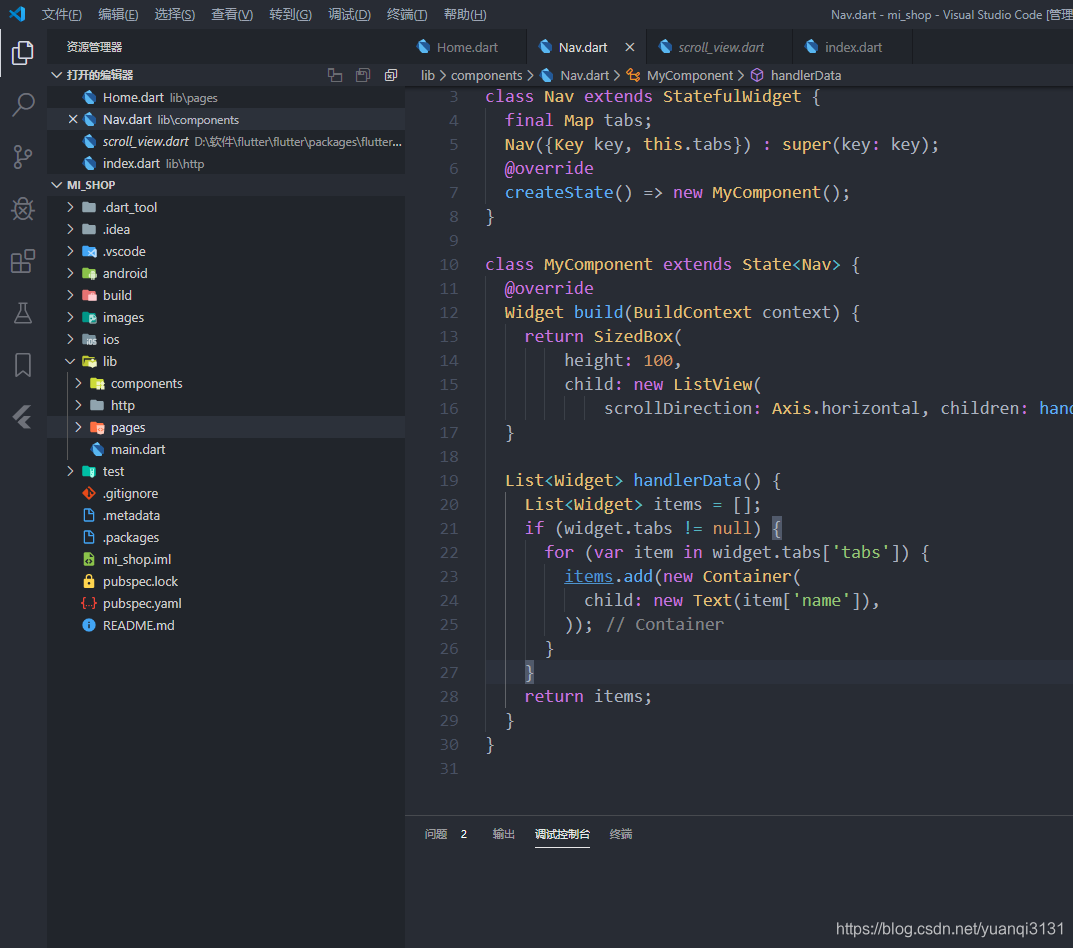Screen dimensions: 1073x948
Task: Open the Bookmarks view icon
Action: point(23,365)
